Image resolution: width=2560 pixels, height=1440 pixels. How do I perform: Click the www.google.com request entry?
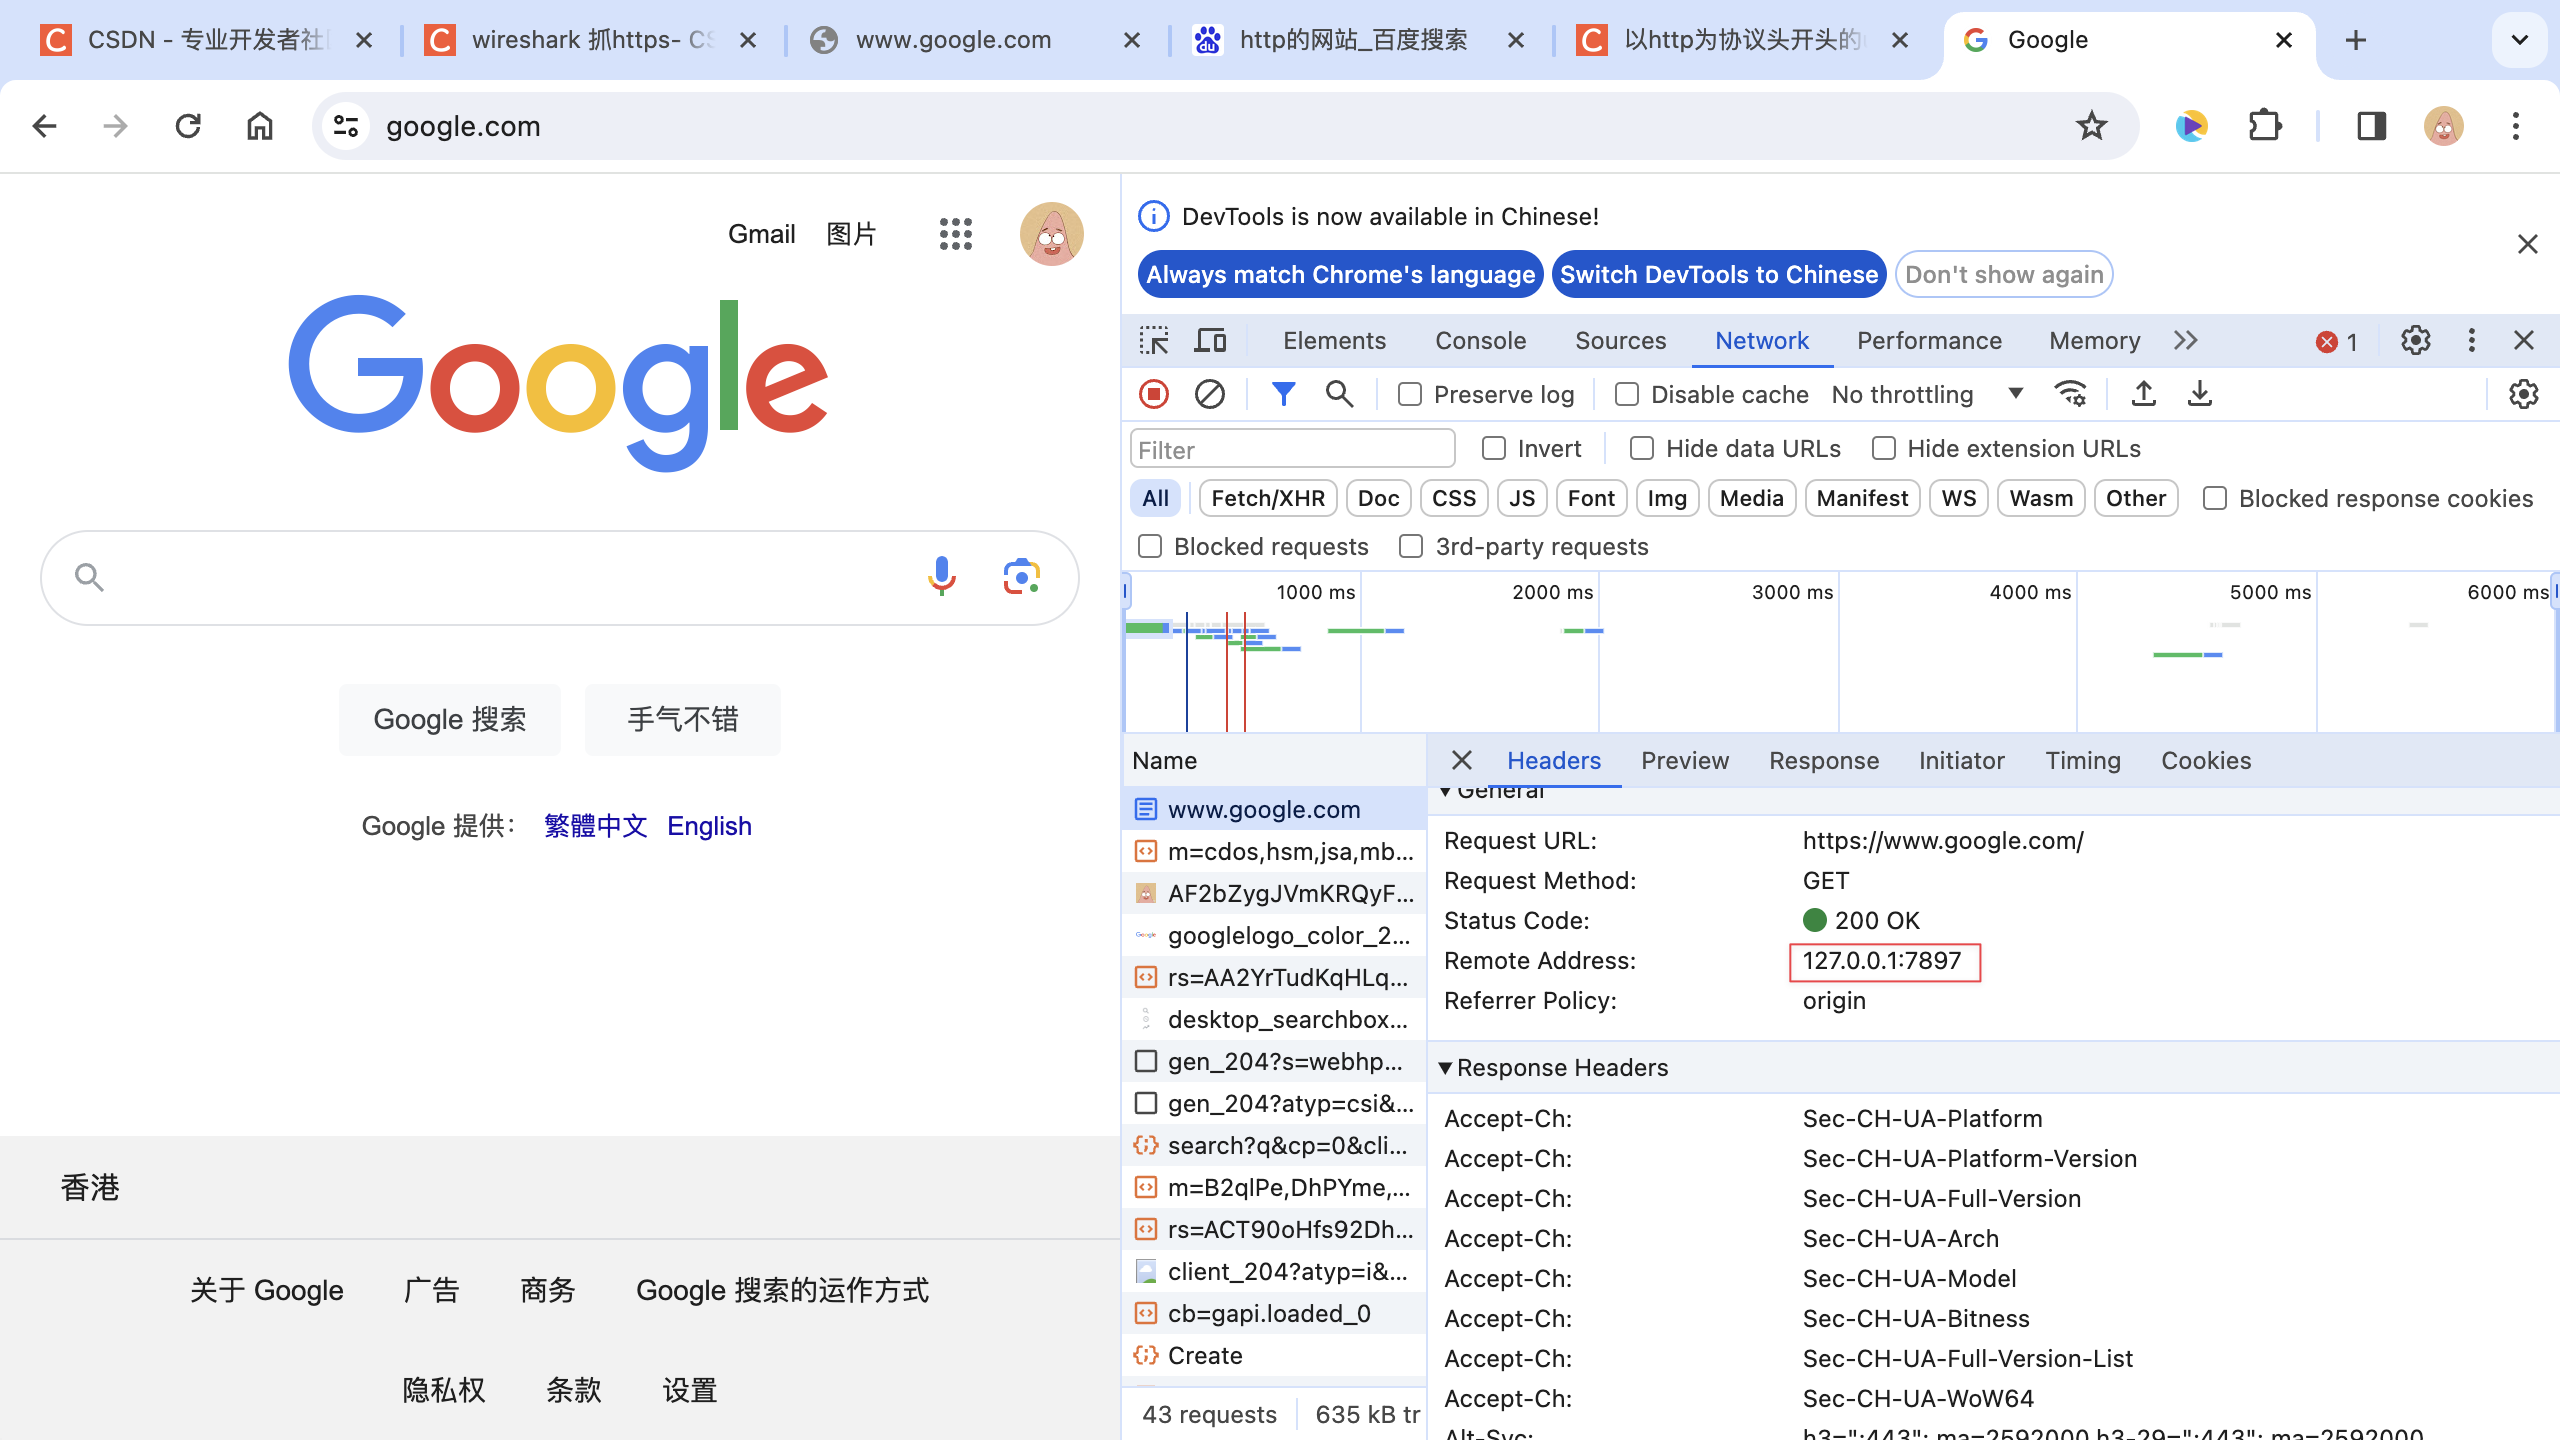[1262, 807]
